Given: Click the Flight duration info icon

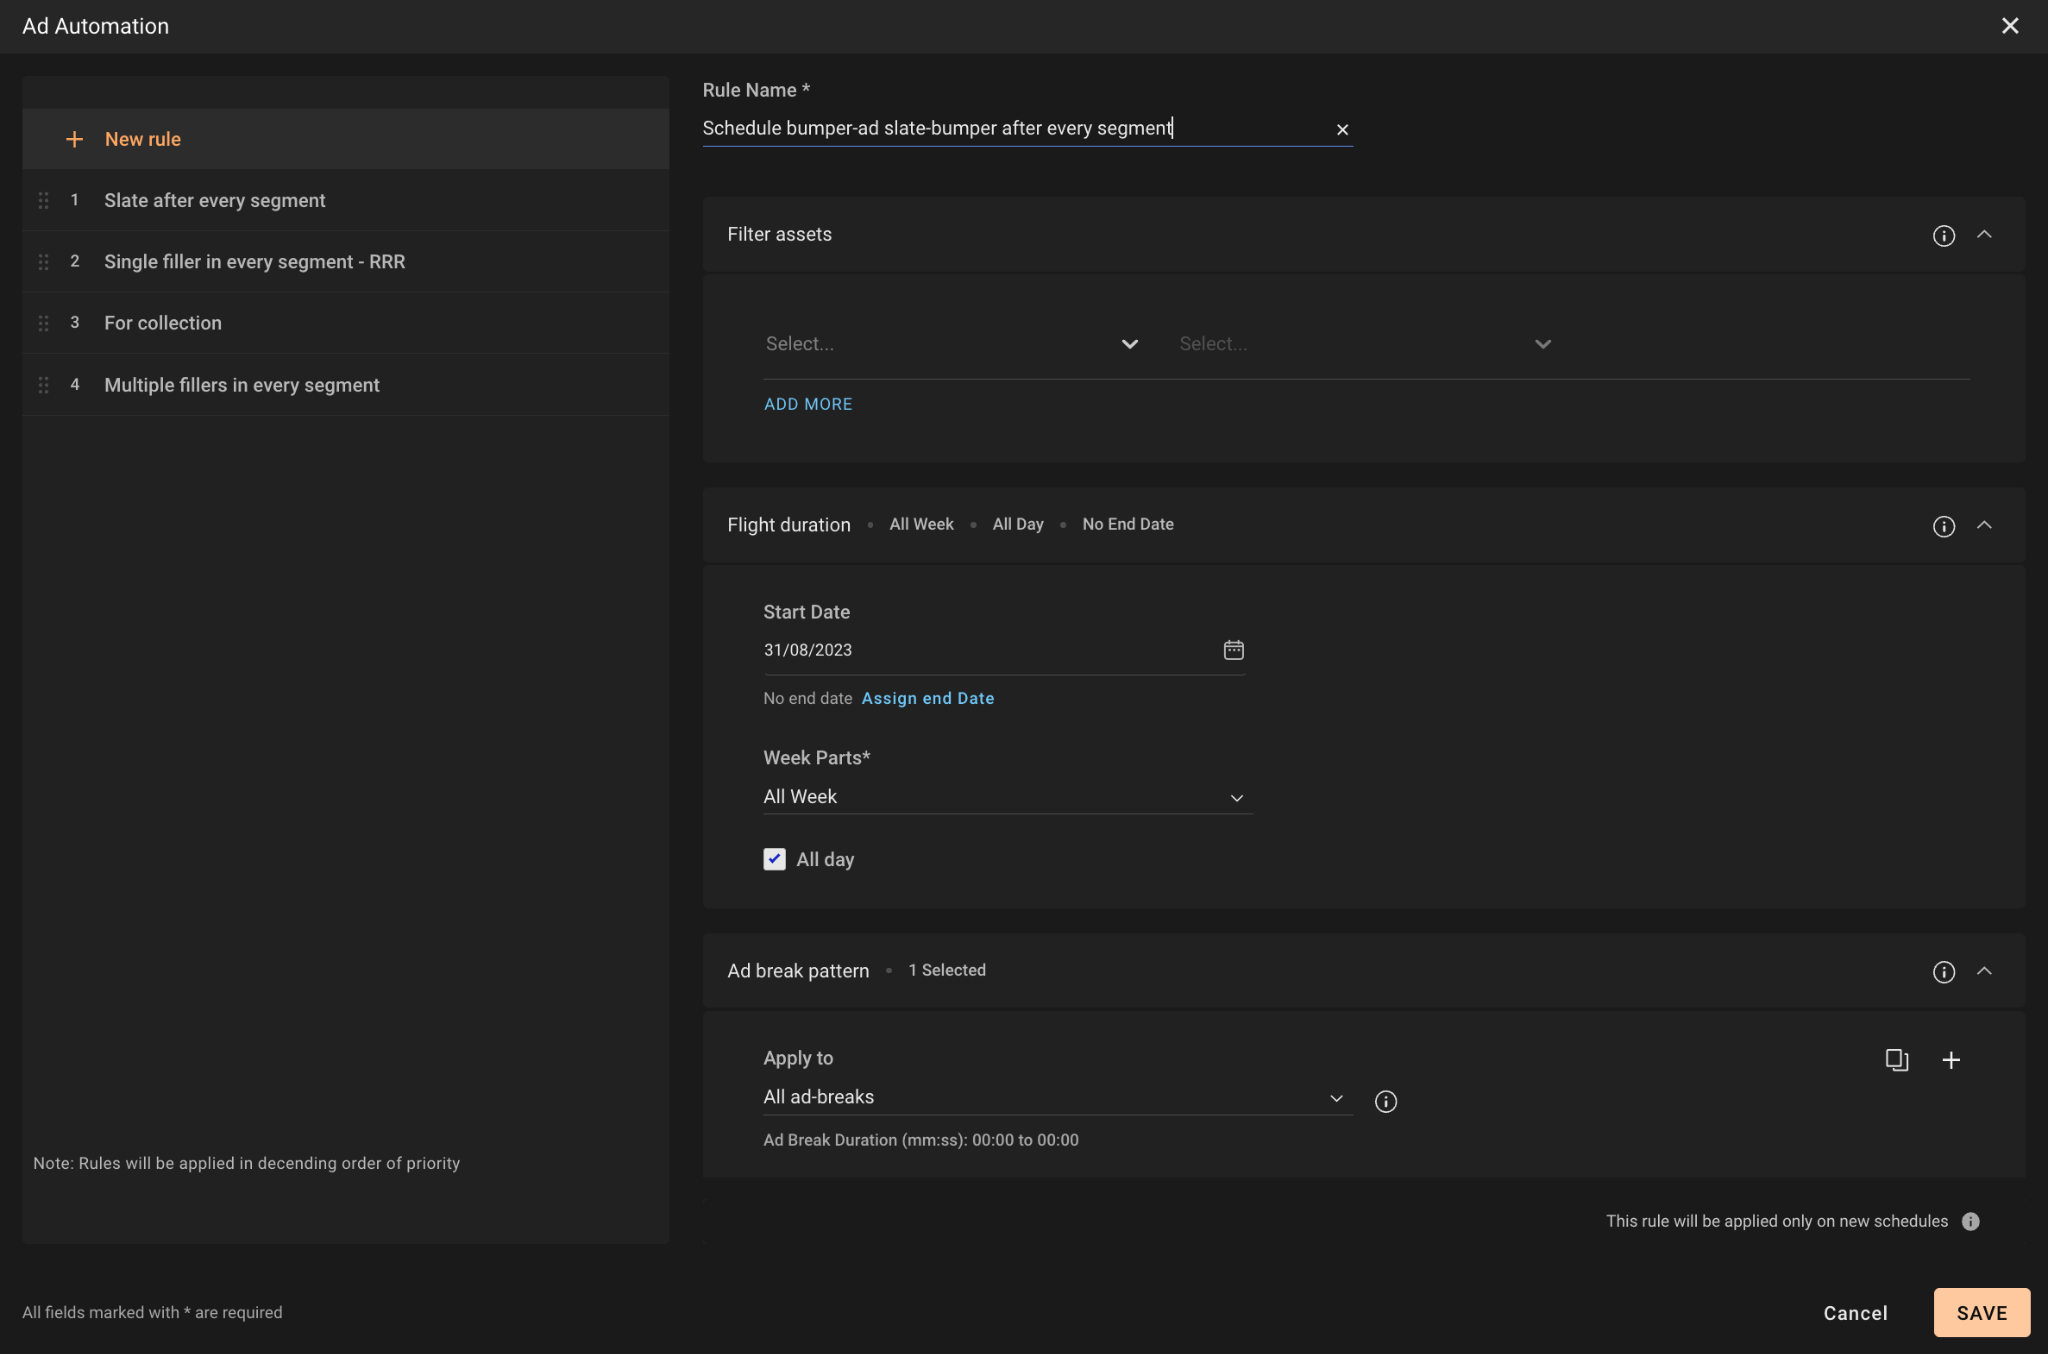Looking at the screenshot, I should 1943,527.
